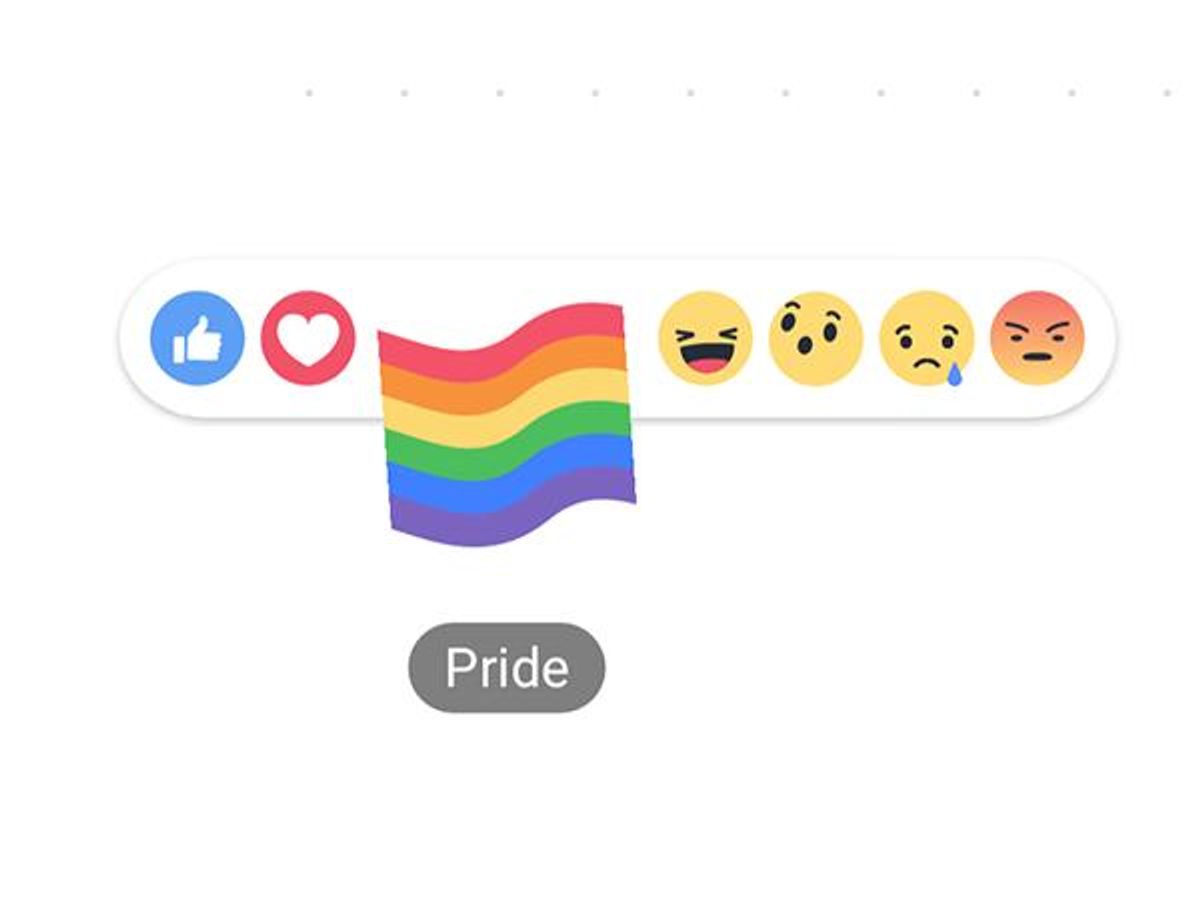Image resolution: width=1200 pixels, height=900 pixels.
Task: Choose the red Love heart reaction
Action: (x=308, y=338)
